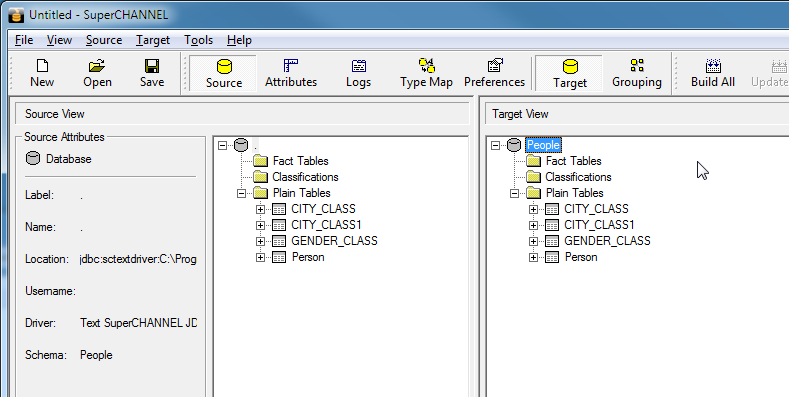The image size is (789, 397).
Task: Open the Attributes toolbar icon
Action: [x=291, y=73]
